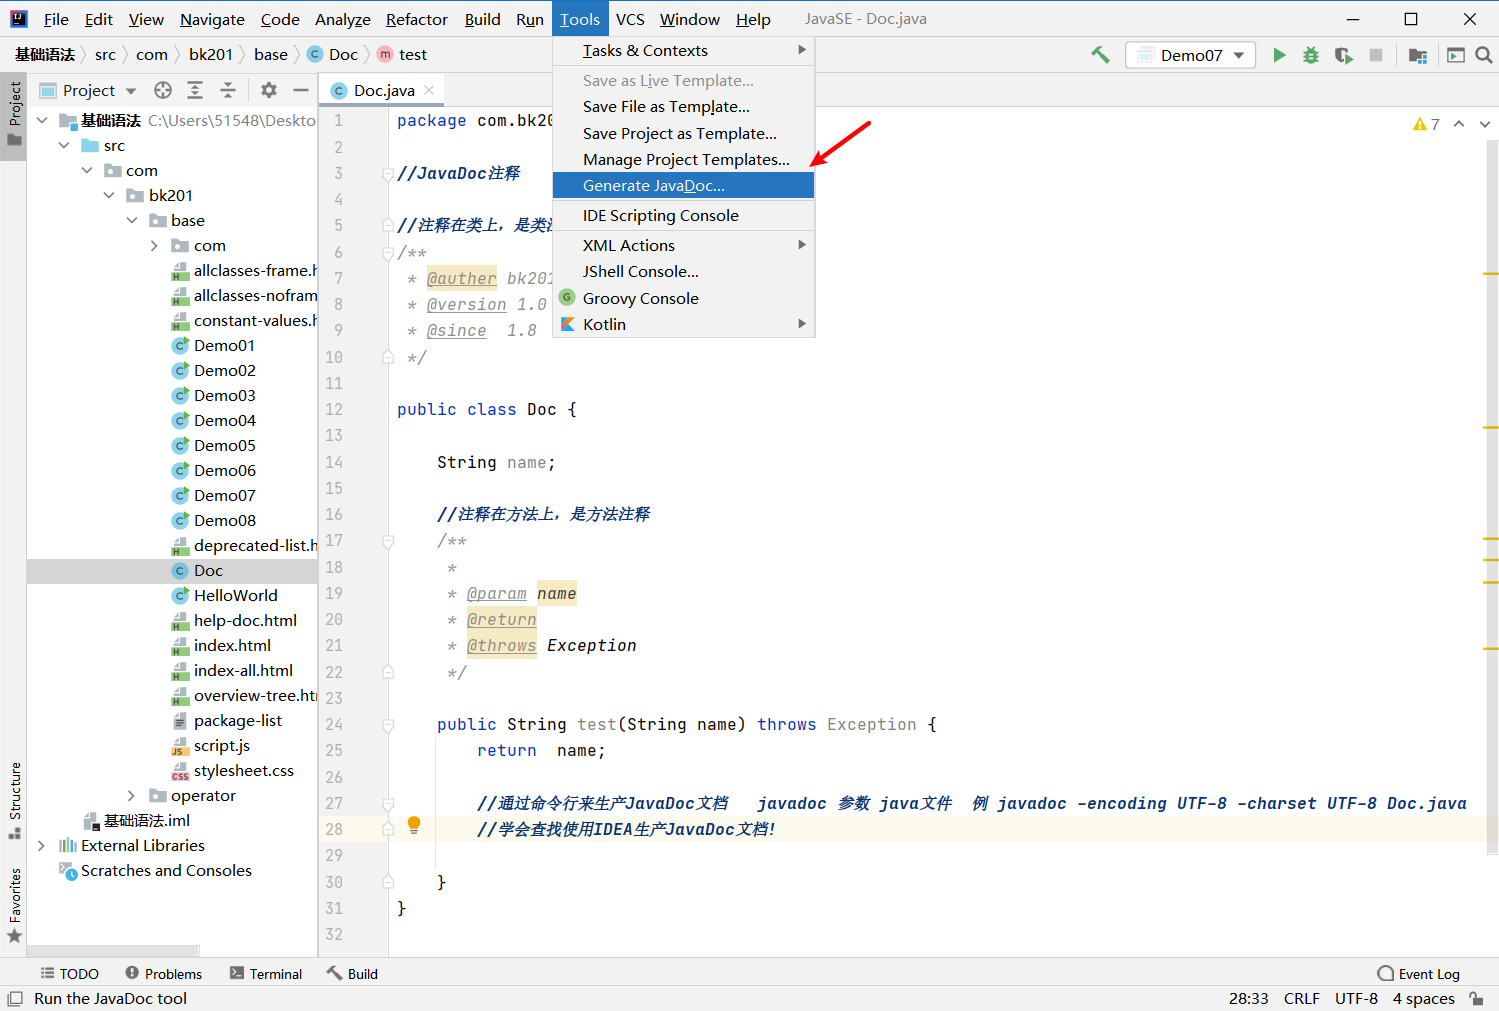
Task: Open the Build tool window
Action: point(352,974)
